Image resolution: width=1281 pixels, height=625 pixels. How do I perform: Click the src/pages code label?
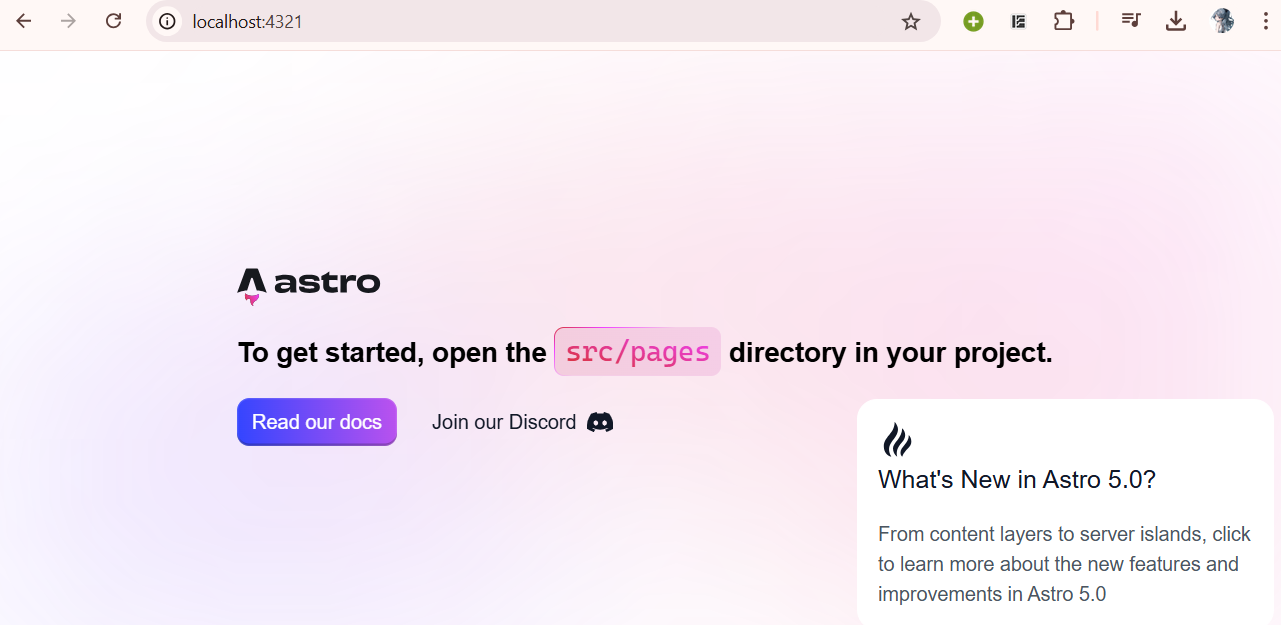coord(637,352)
